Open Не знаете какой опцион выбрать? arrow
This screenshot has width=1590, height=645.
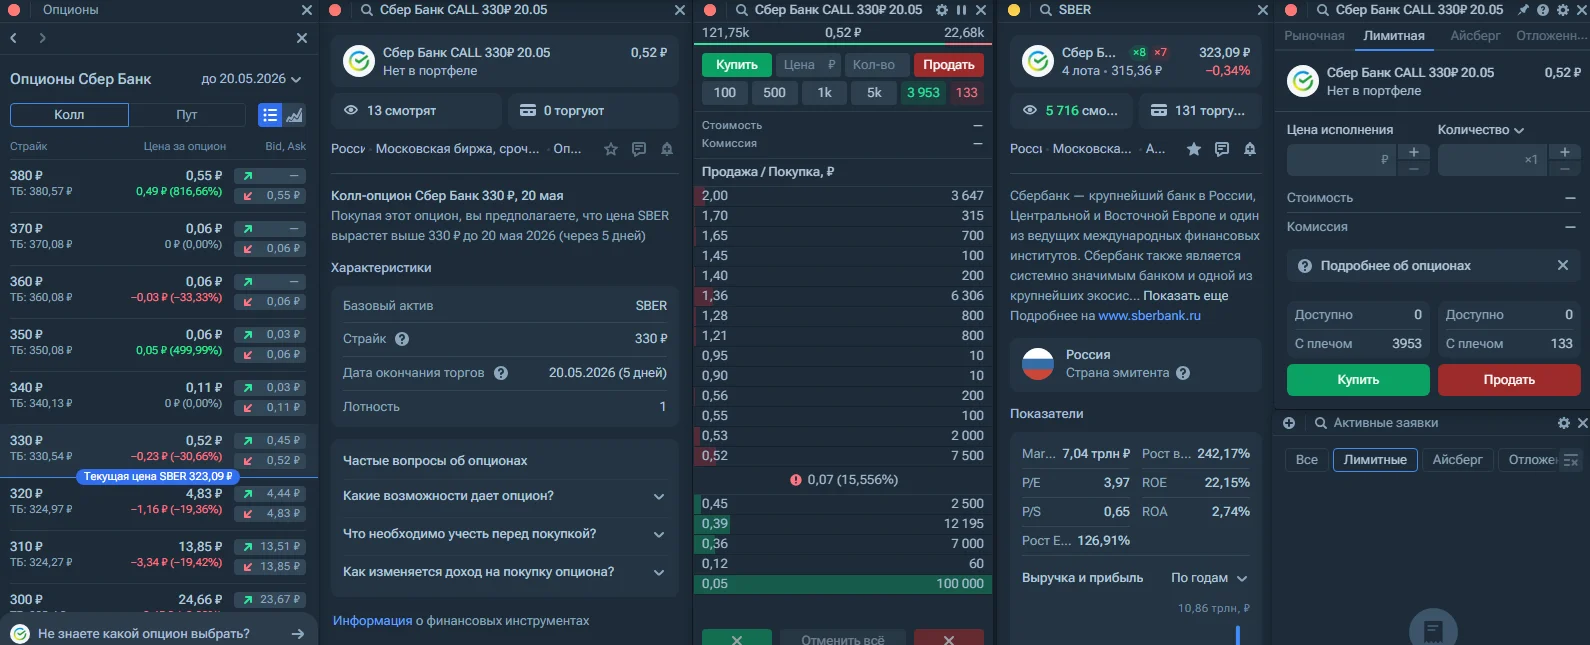click(x=297, y=634)
